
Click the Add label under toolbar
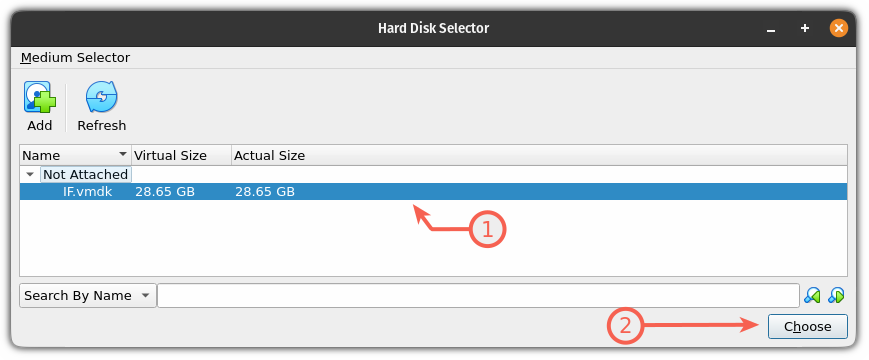40,126
